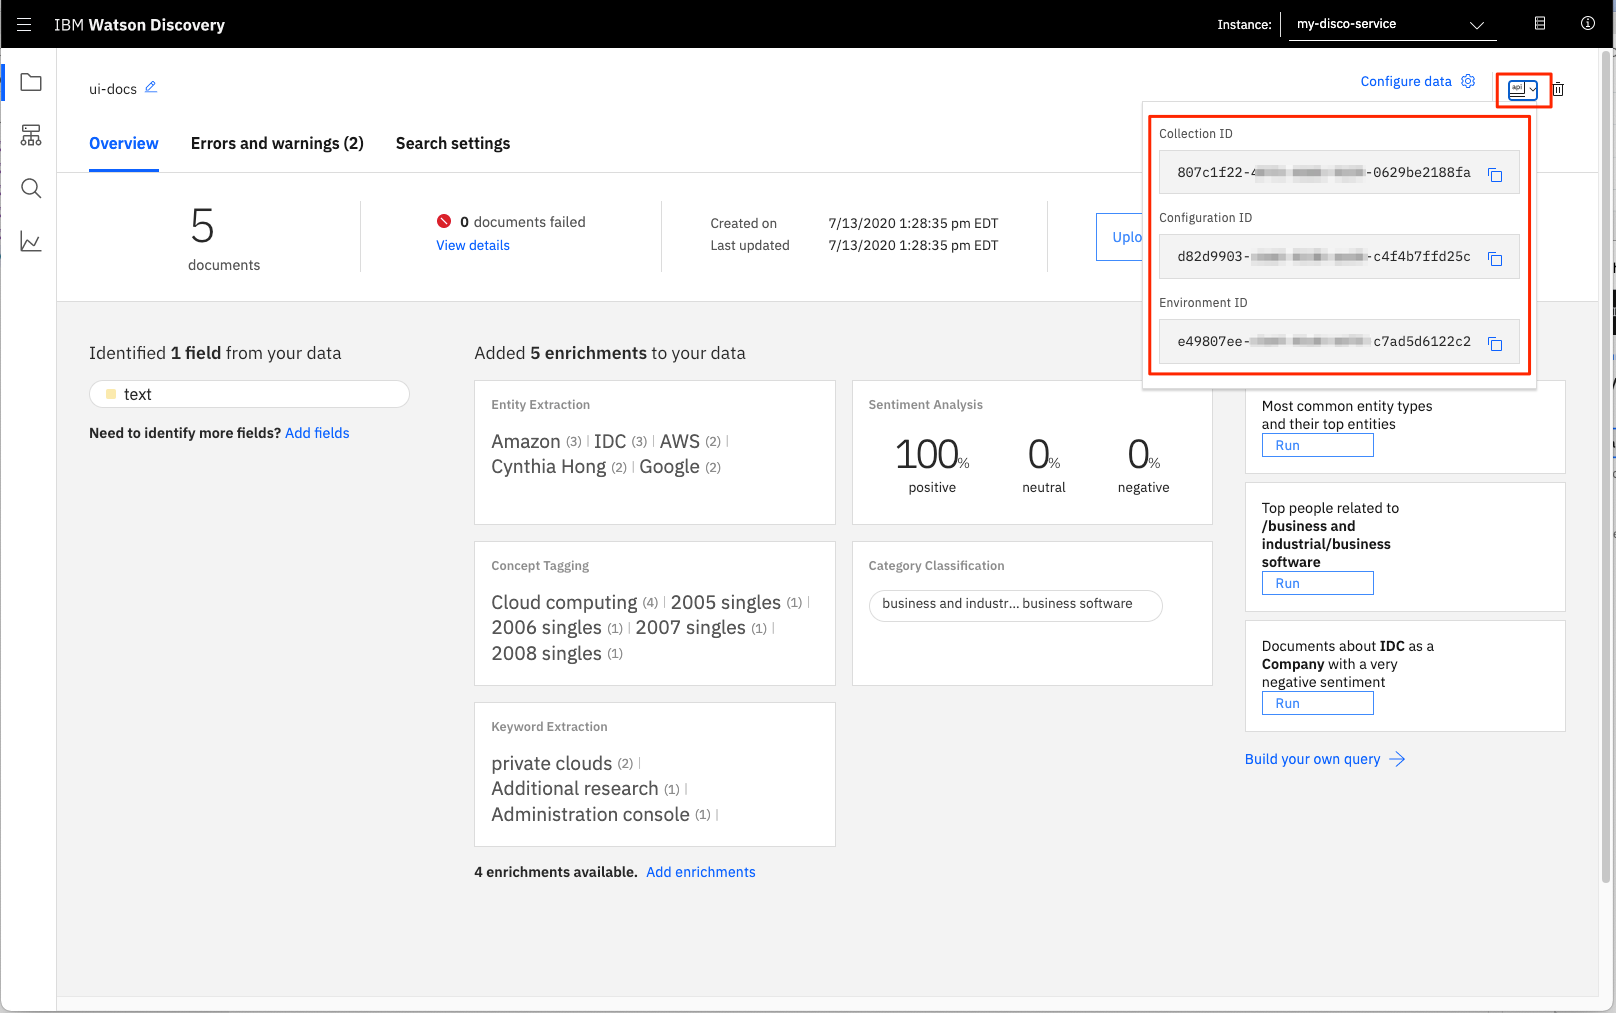This screenshot has height=1013, width=1616.
Task: Copy the Collection ID
Action: (x=1495, y=174)
